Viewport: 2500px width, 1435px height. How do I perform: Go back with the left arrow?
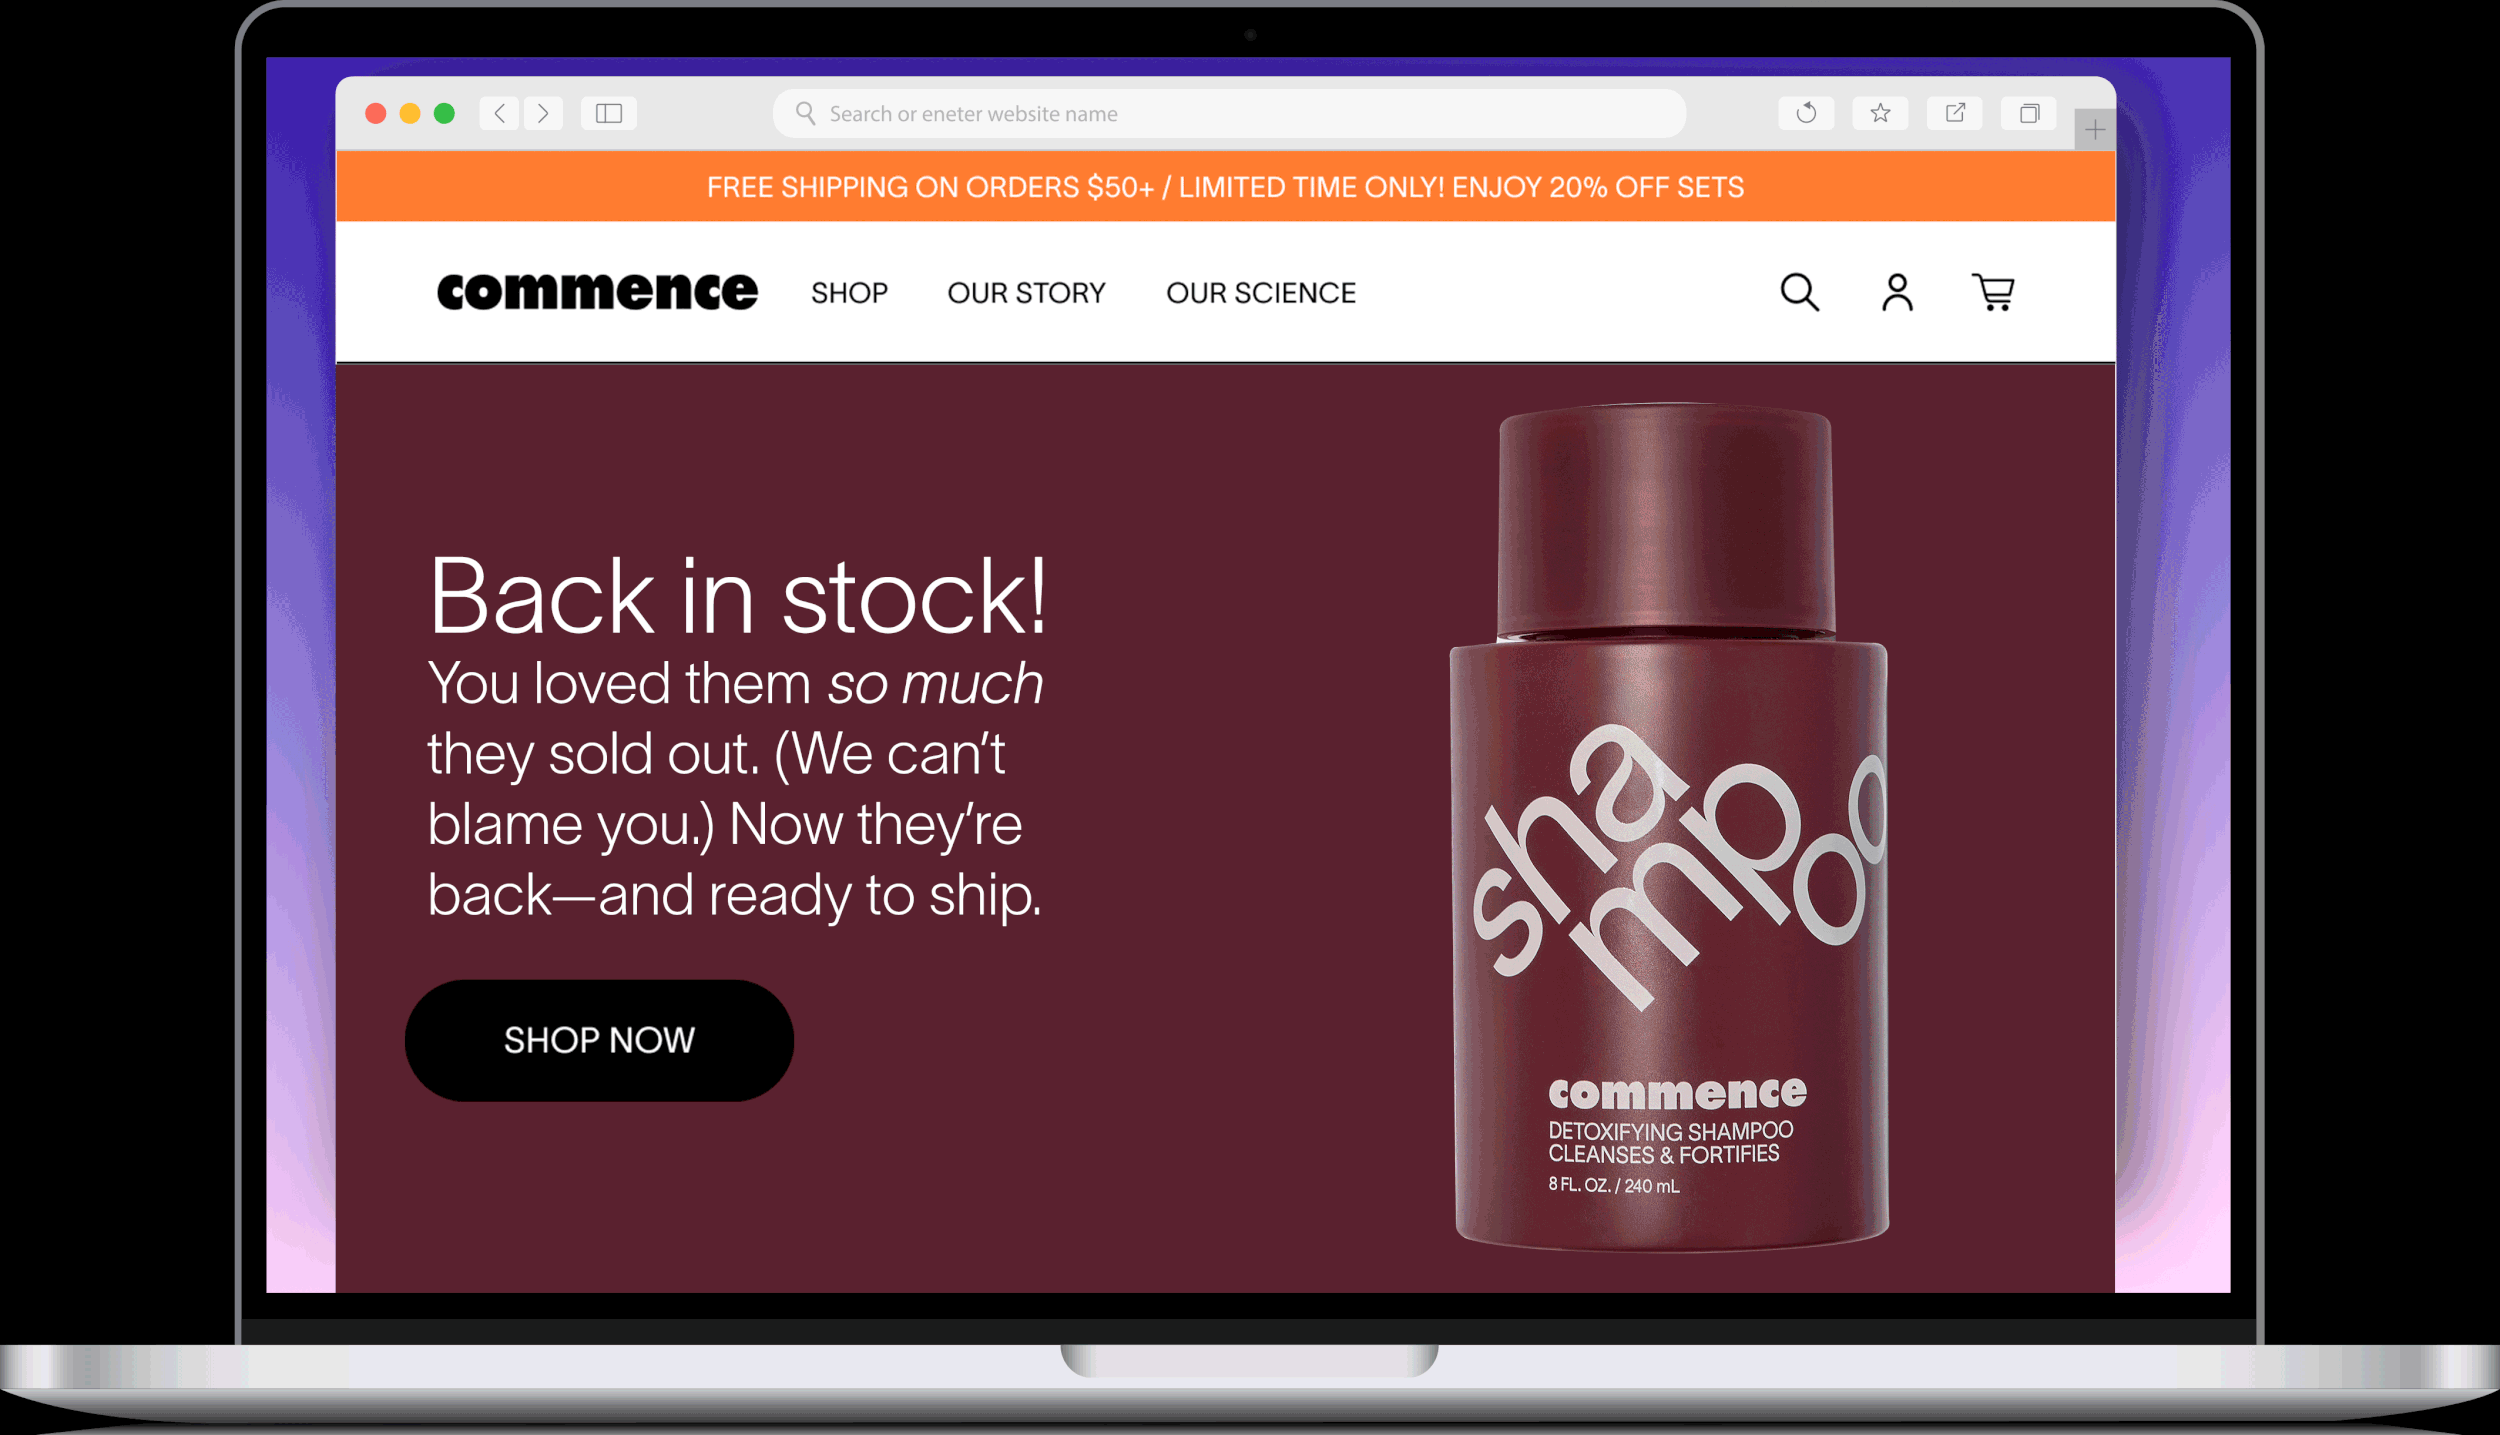499,113
